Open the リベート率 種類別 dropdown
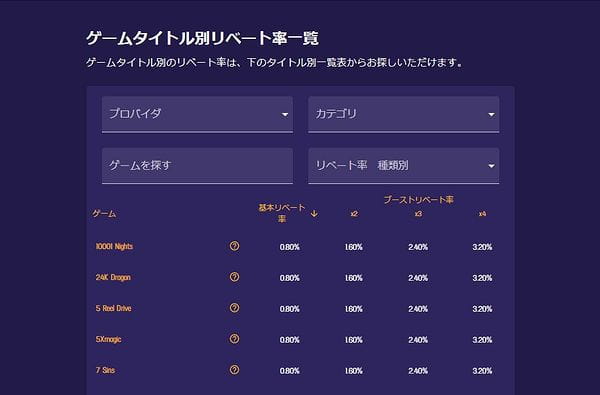This screenshot has width=600, height=395. click(404, 166)
